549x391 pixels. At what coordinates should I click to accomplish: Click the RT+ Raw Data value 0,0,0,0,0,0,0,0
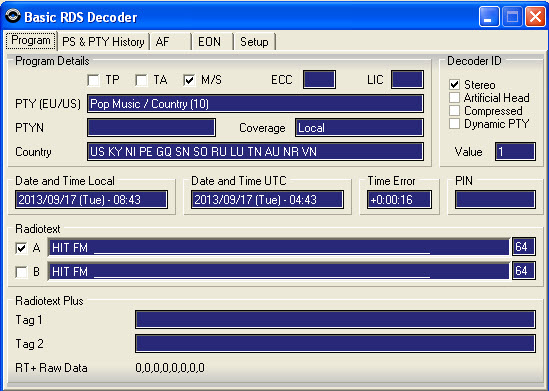coord(170,368)
